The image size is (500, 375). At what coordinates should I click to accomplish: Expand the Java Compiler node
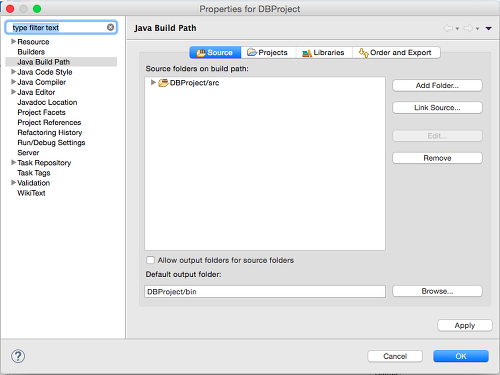click(13, 82)
